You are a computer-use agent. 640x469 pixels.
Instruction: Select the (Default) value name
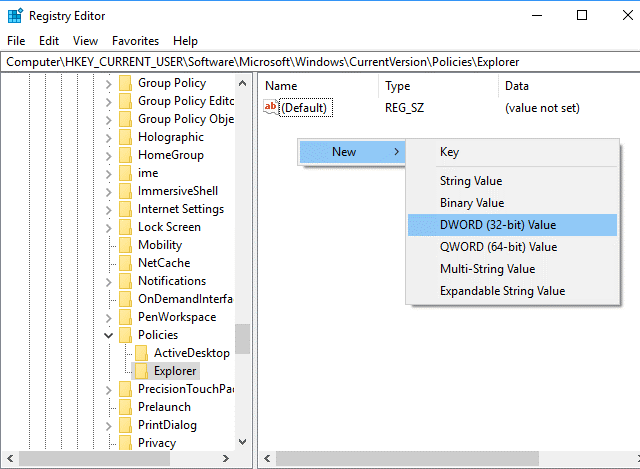pos(306,108)
